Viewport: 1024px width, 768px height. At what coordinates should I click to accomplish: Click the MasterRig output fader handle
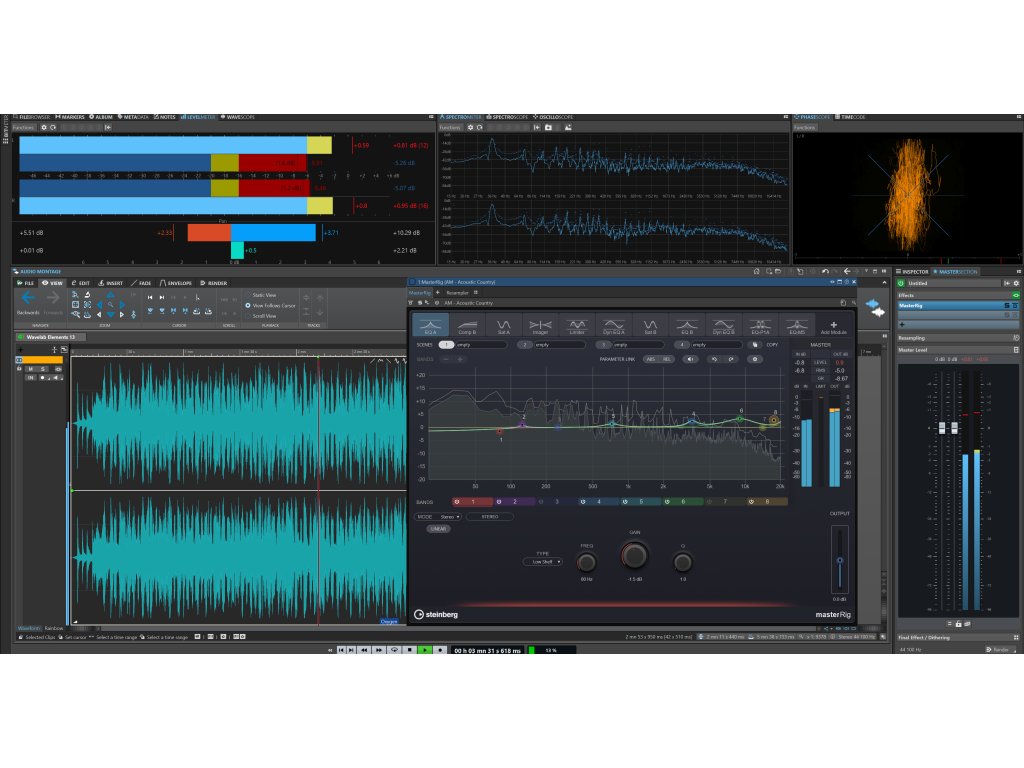840,560
